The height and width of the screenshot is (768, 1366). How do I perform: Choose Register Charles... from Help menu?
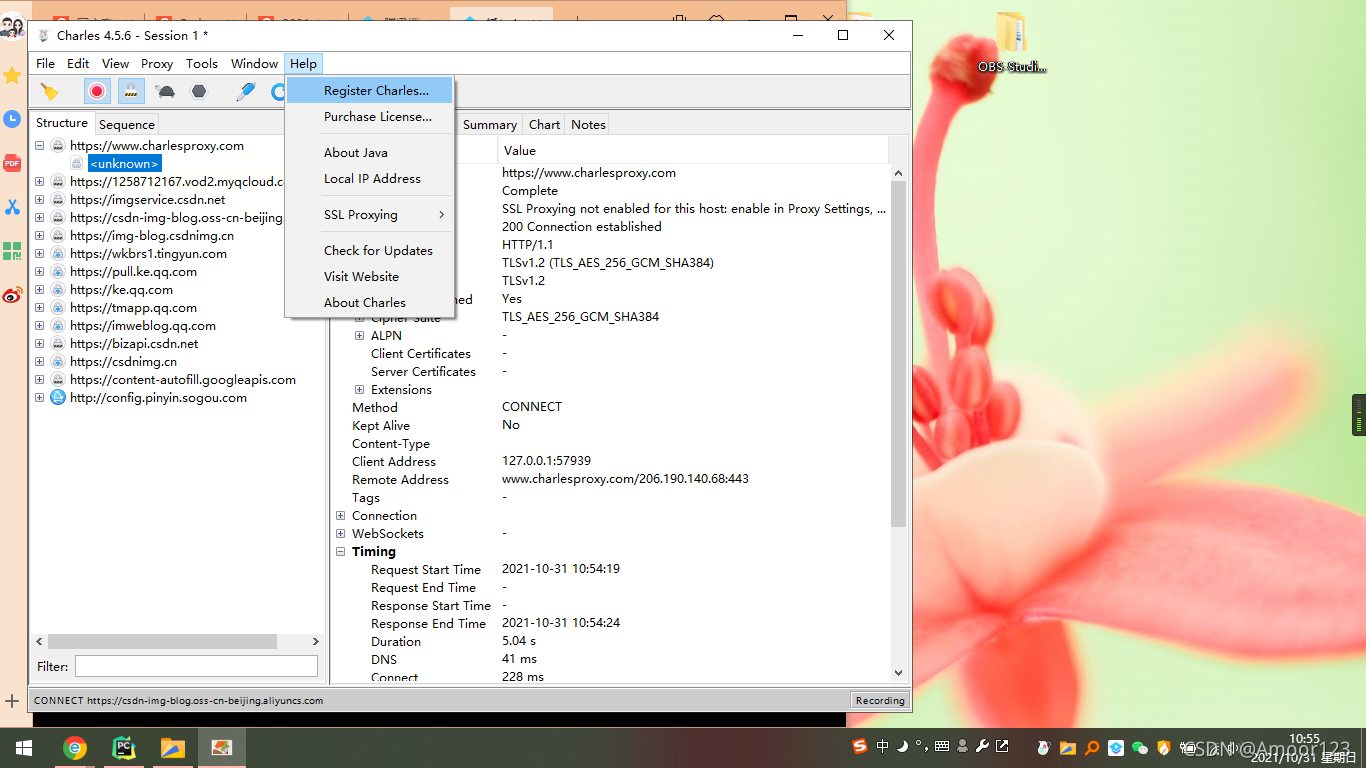pos(370,90)
